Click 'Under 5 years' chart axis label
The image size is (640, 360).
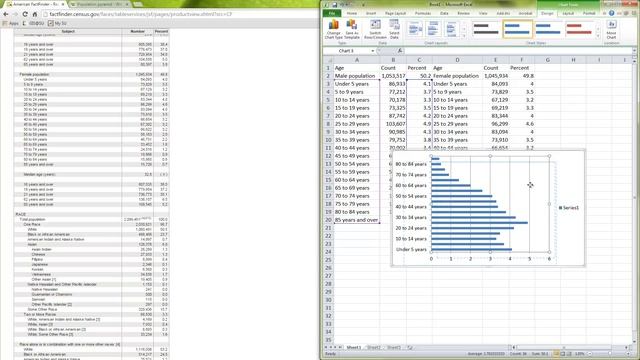pyautogui.click(x=411, y=249)
